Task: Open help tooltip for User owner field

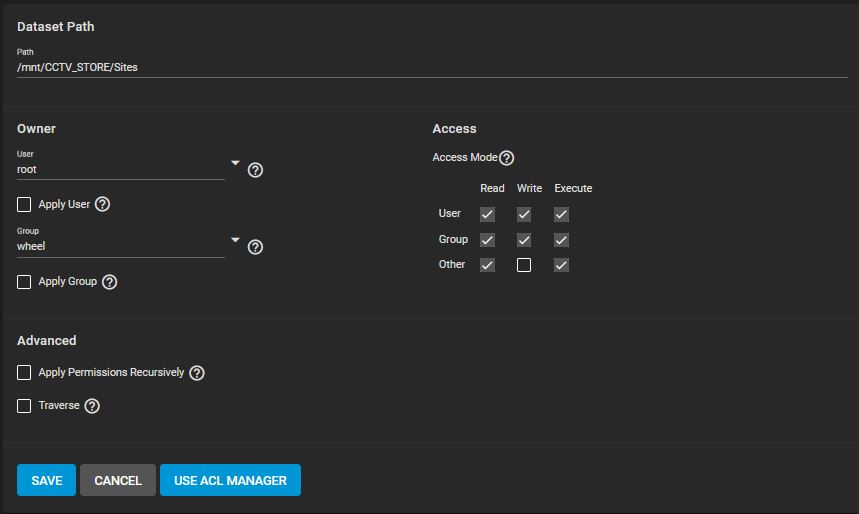Action: click(x=255, y=170)
